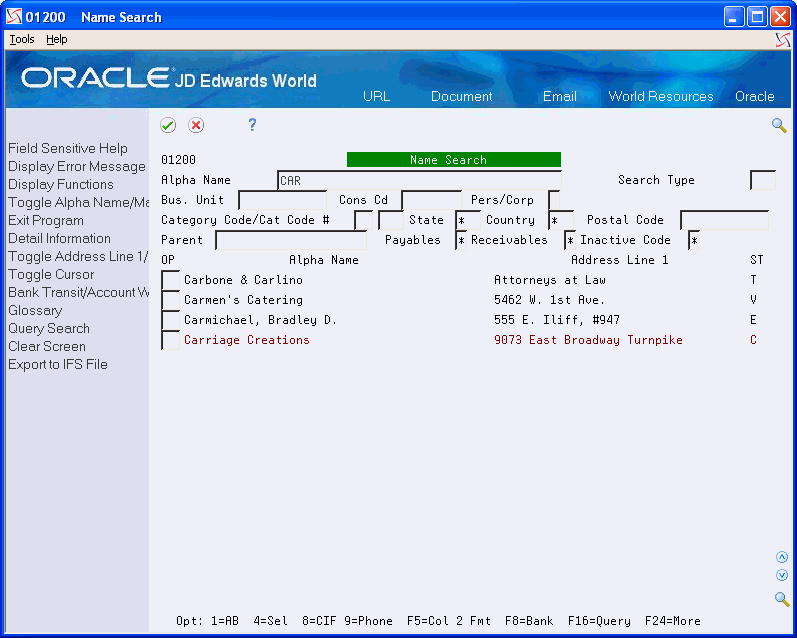Click OP field for Carriage Creations
797x638 pixels.
(170, 340)
